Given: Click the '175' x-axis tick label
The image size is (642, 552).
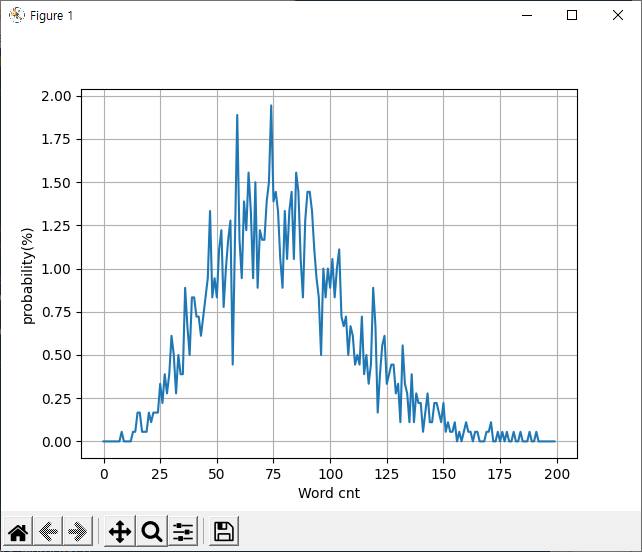Looking at the screenshot, I should (500, 474).
